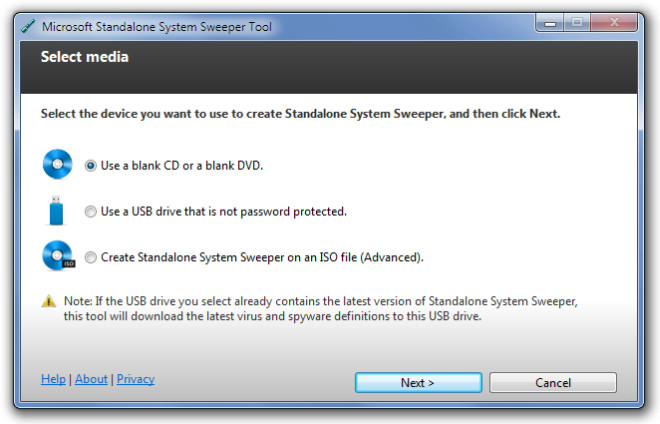Click the blue USB drive icon

(x=56, y=211)
